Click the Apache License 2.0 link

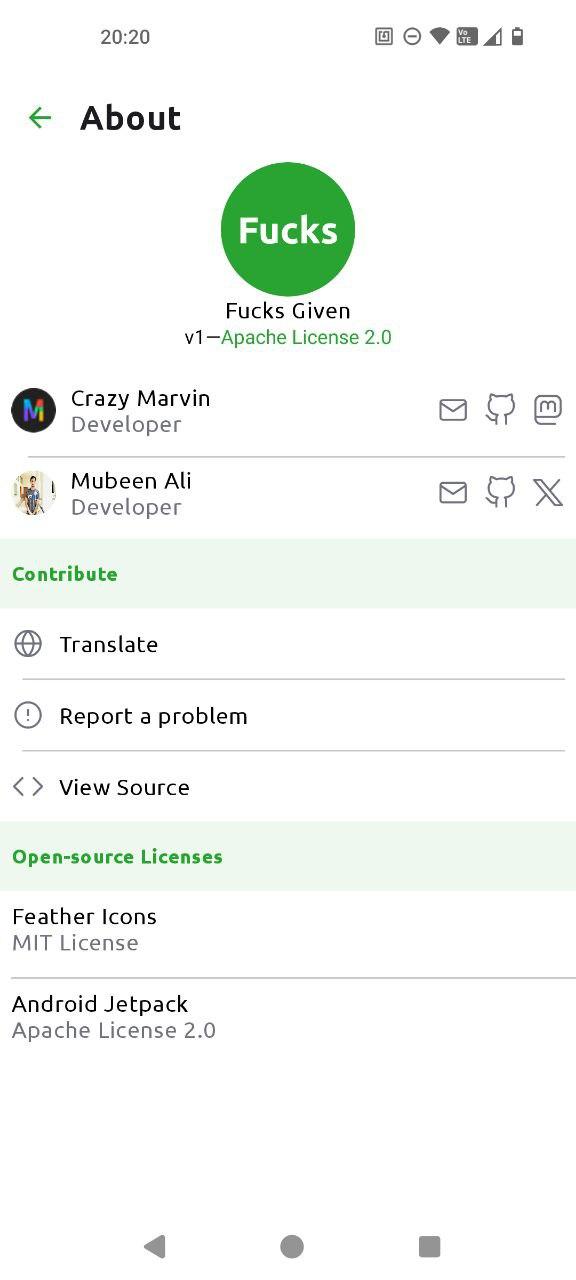pos(306,337)
